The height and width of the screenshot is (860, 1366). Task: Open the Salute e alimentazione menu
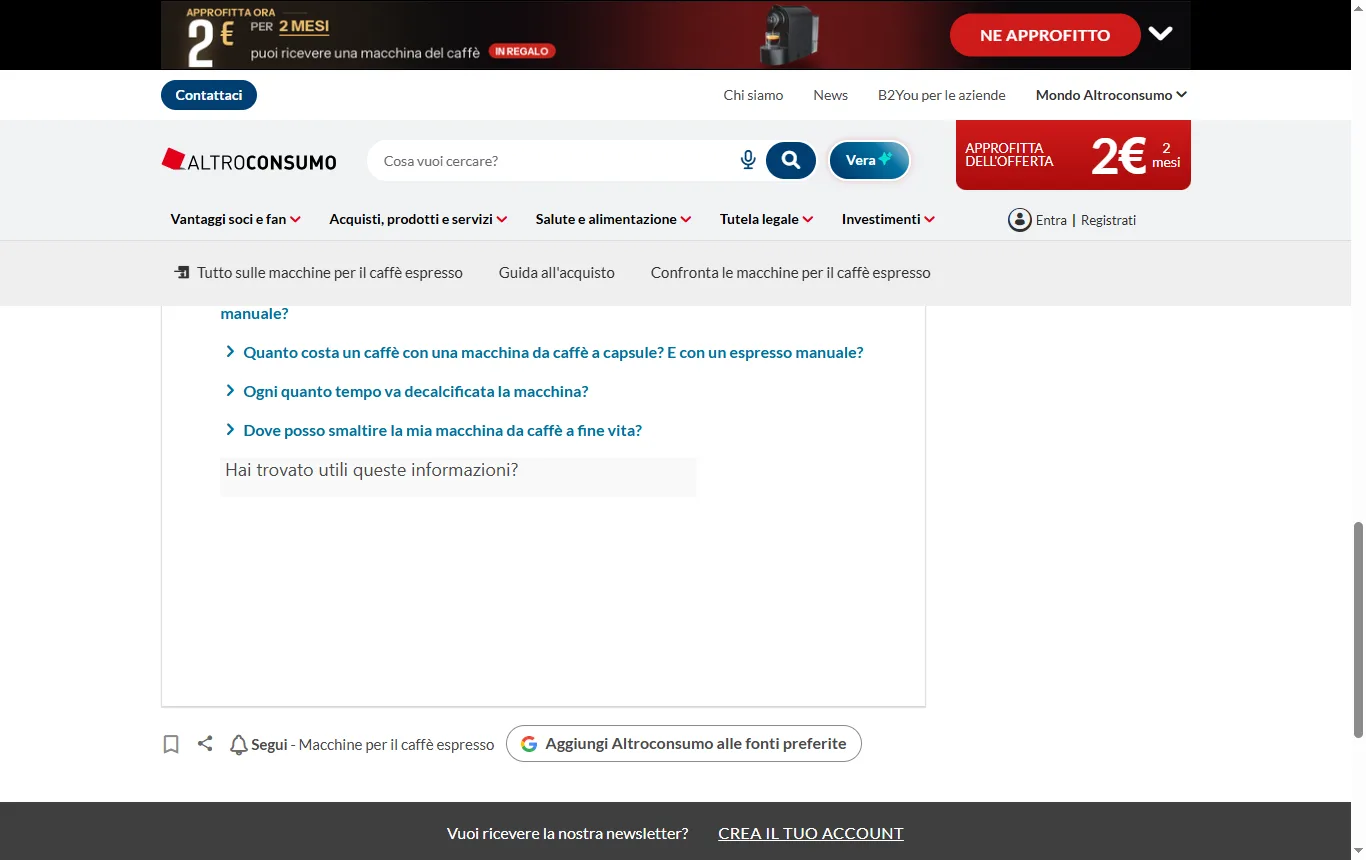[x=613, y=219]
